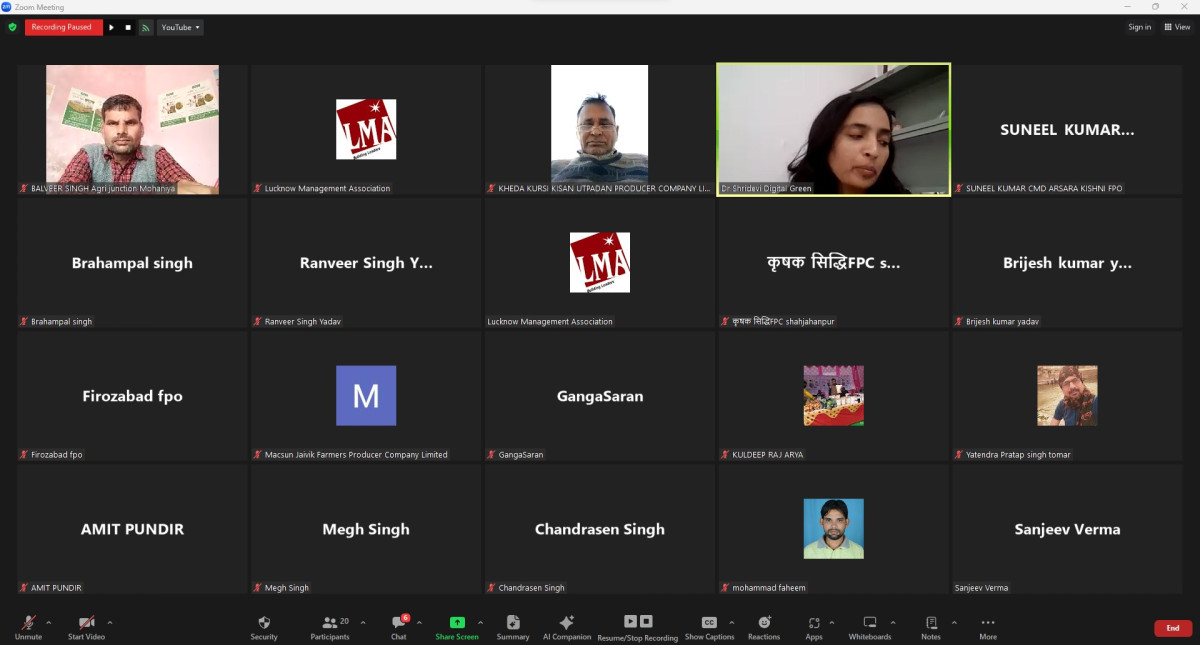The image size is (1200, 645).
Task: Open AI Companion
Action: pos(567,627)
